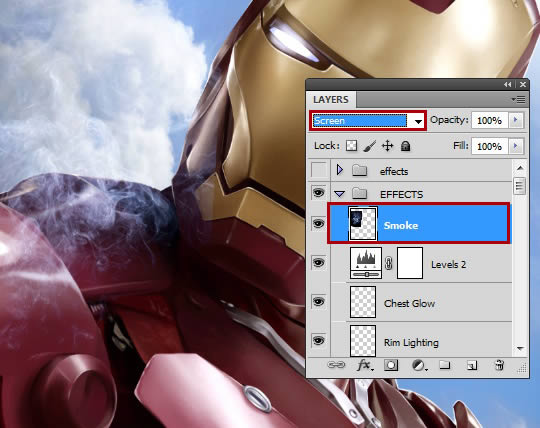Enable lock image pixels brush icon
Image resolution: width=540 pixels, height=428 pixels.
370,146
